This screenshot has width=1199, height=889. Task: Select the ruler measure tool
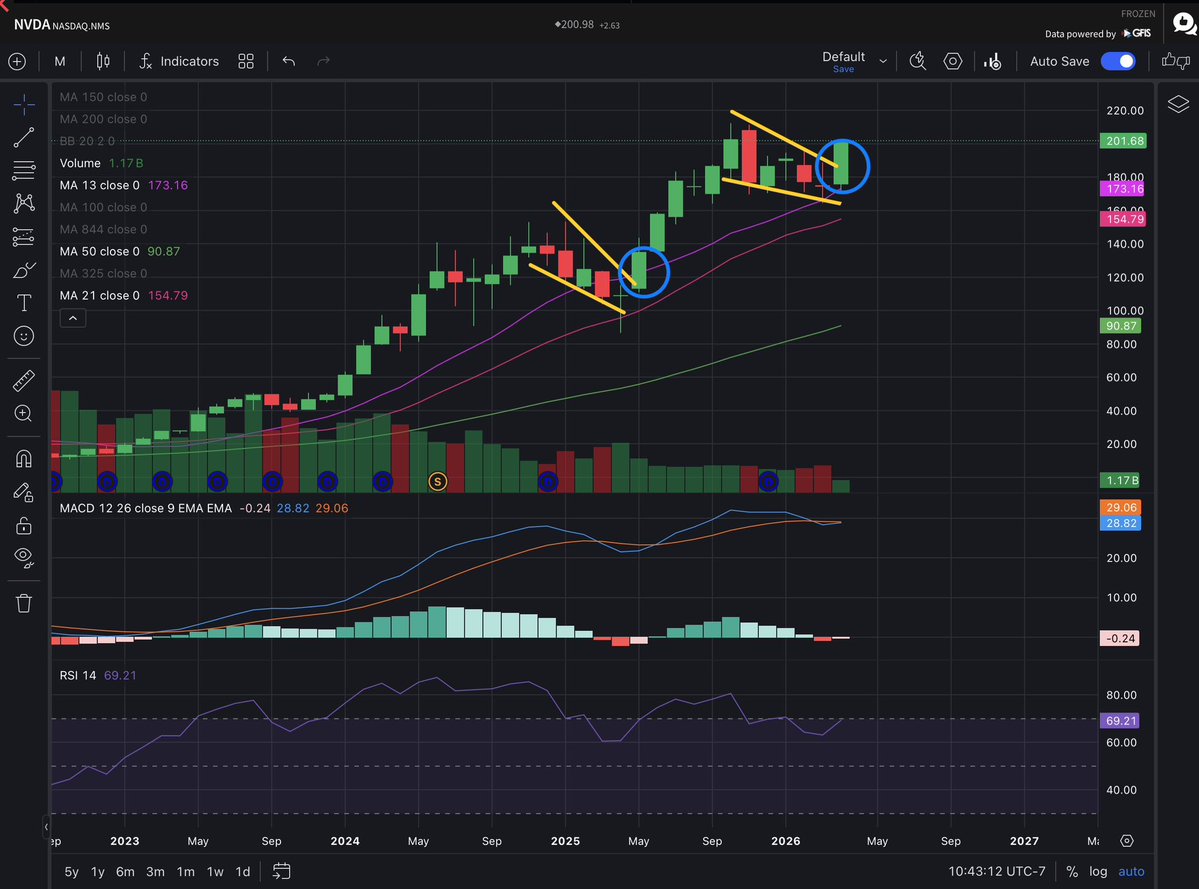pyautogui.click(x=24, y=380)
